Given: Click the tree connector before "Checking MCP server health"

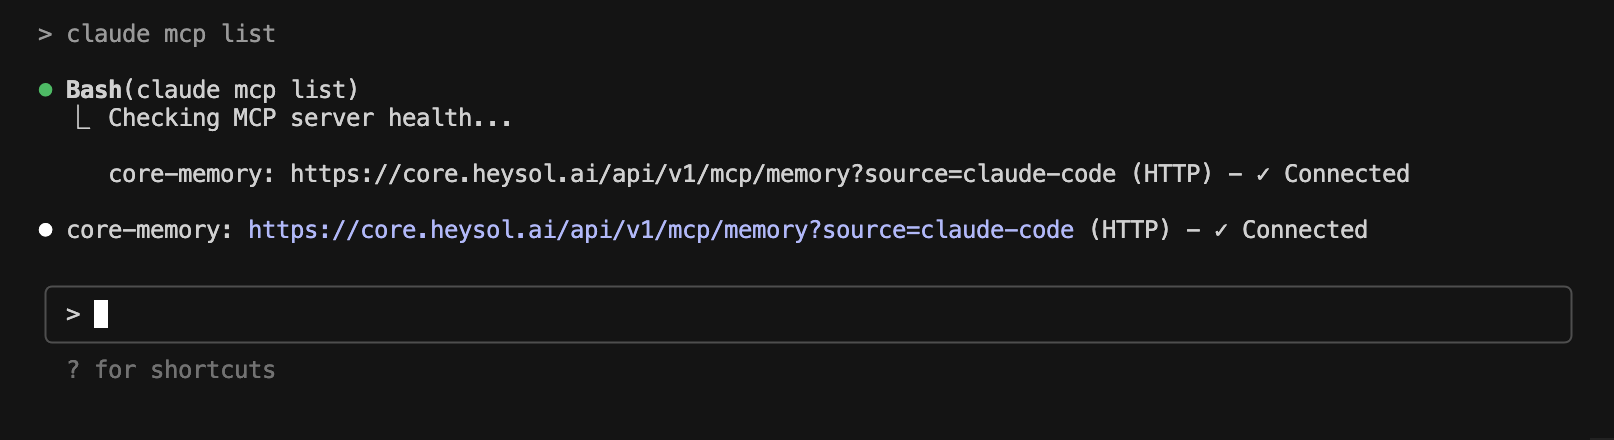Looking at the screenshot, I should coord(84,119).
